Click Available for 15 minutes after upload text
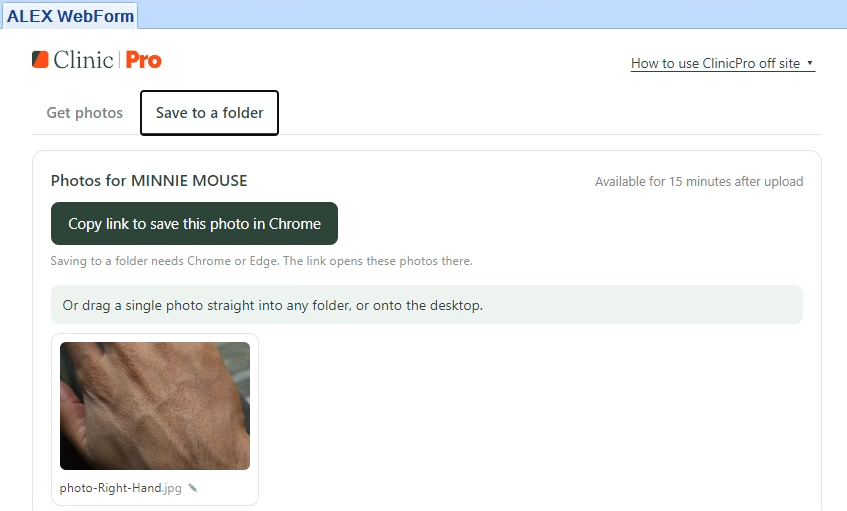The height and width of the screenshot is (511, 847). (x=699, y=181)
